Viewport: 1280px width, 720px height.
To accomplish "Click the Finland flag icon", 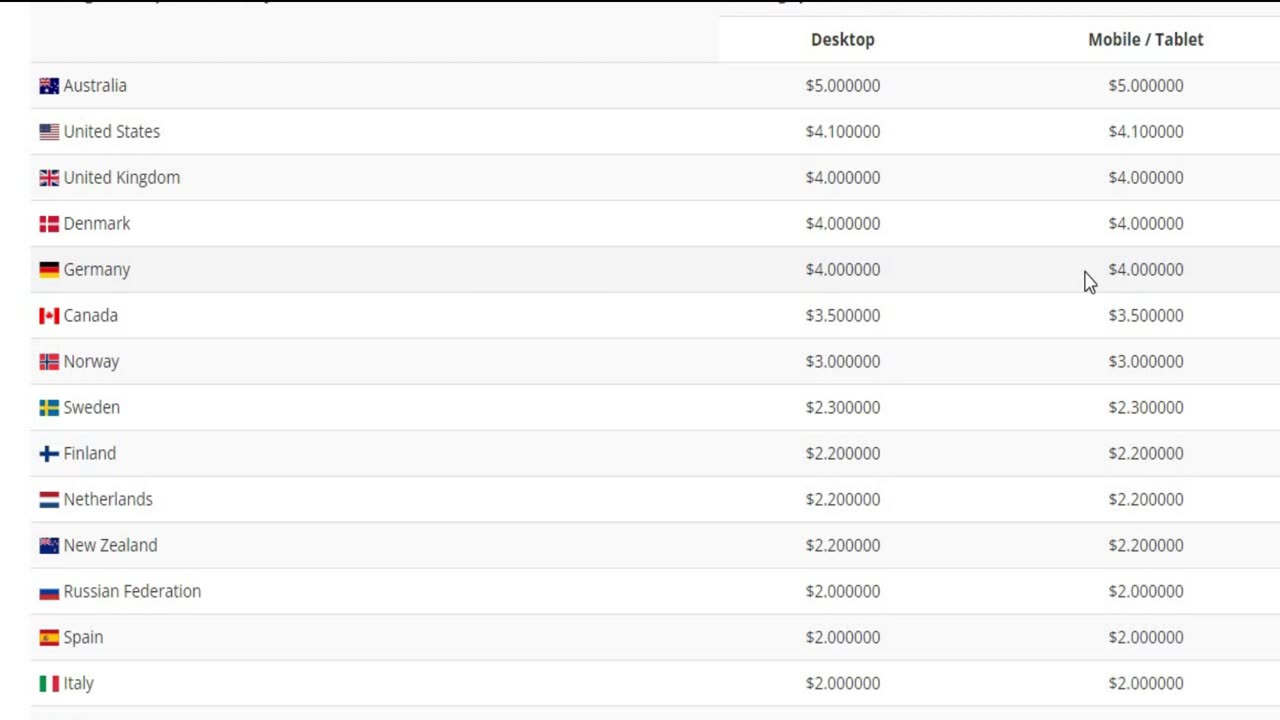I will click(x=49, y=454).
